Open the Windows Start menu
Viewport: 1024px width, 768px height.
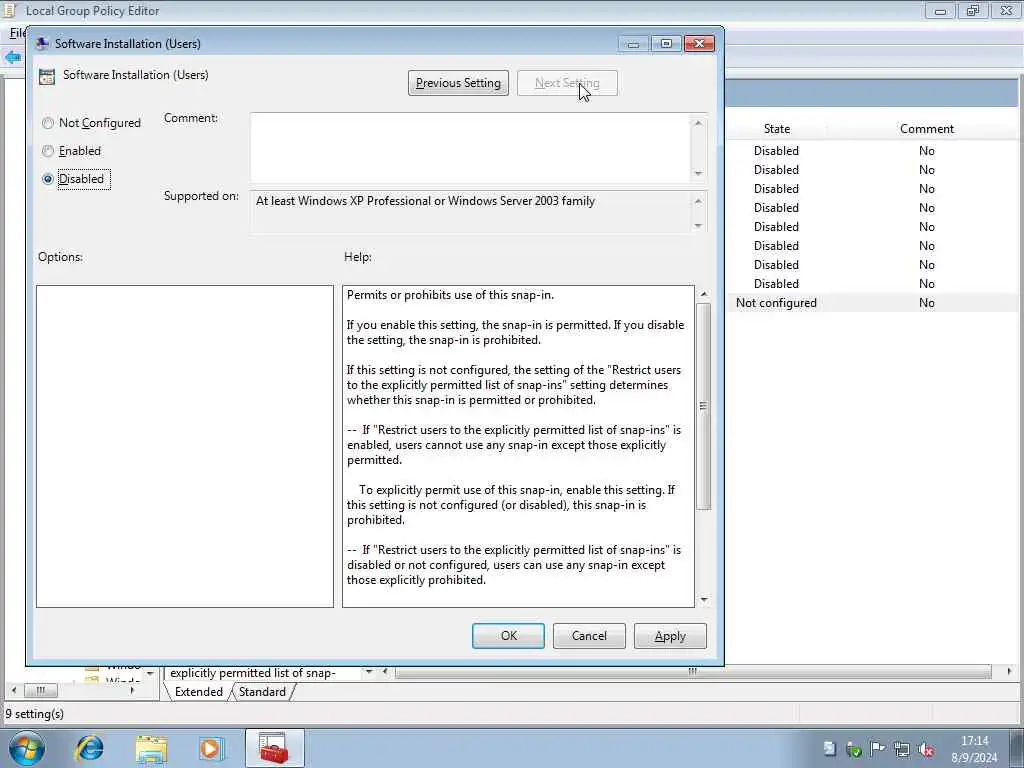click(27, 748)
